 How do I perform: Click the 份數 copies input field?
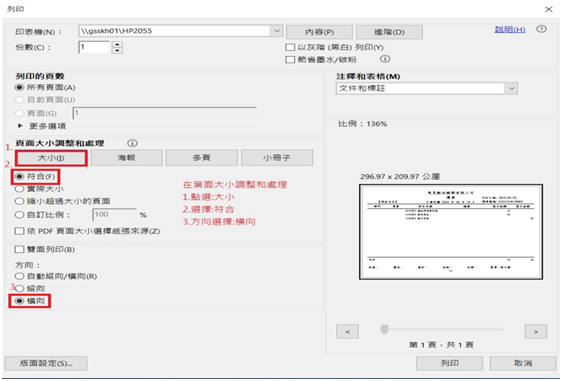[94, 47]
